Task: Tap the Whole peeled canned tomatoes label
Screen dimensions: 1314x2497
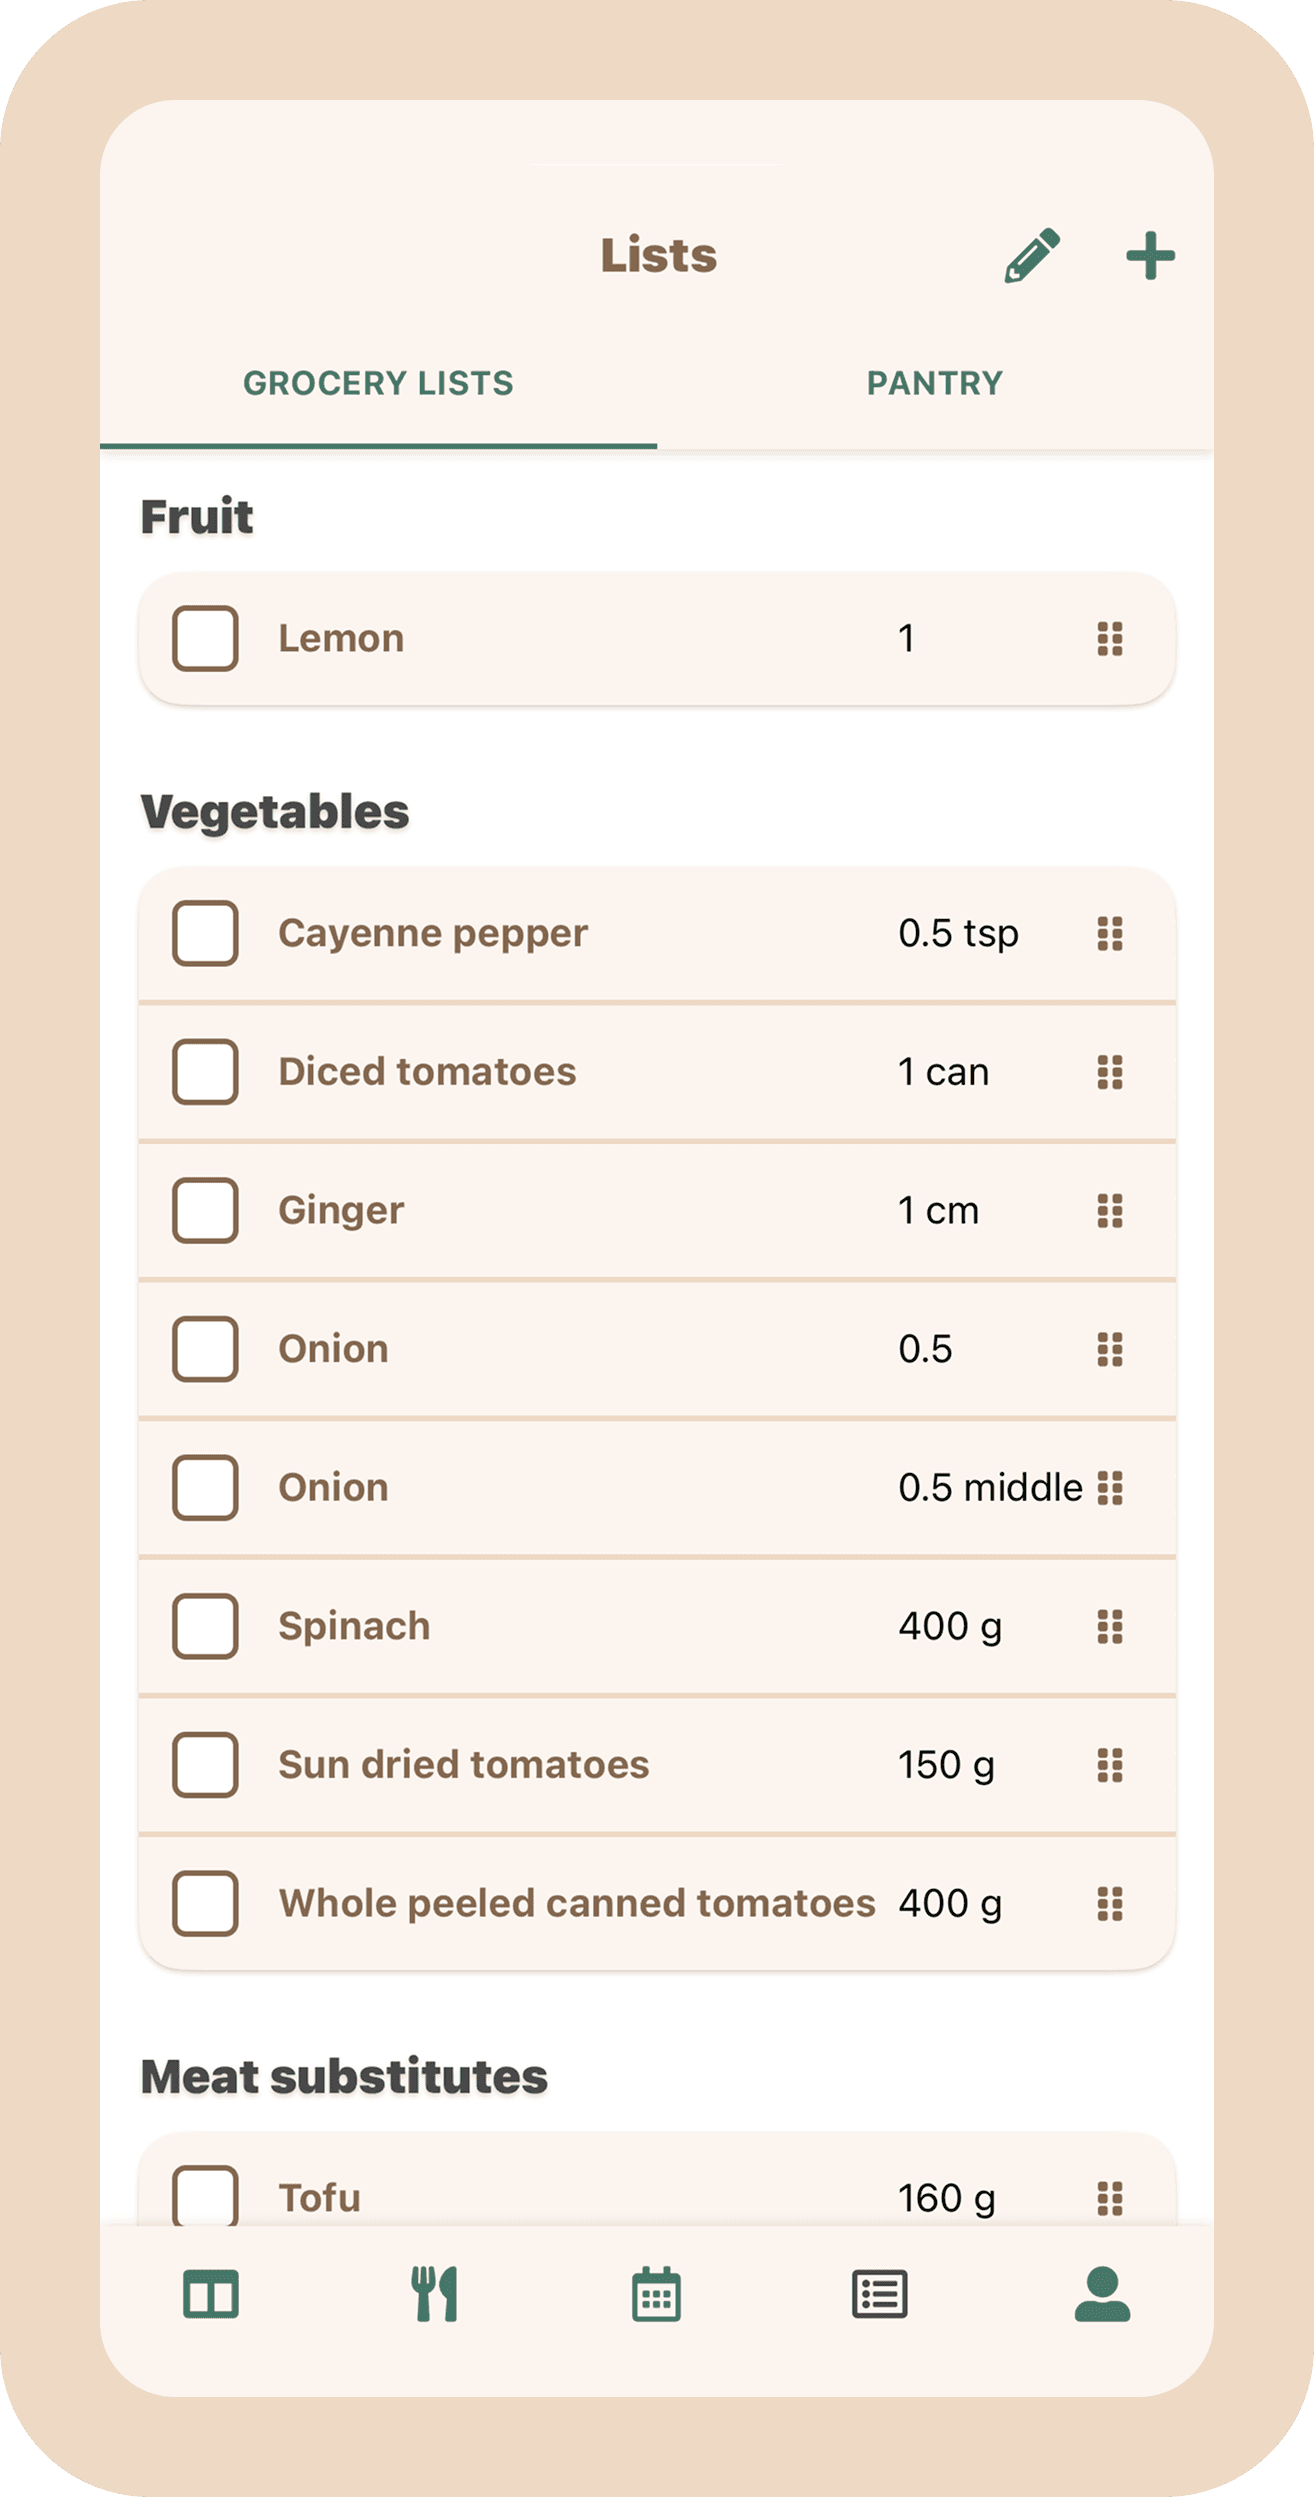Action: 577,1903
